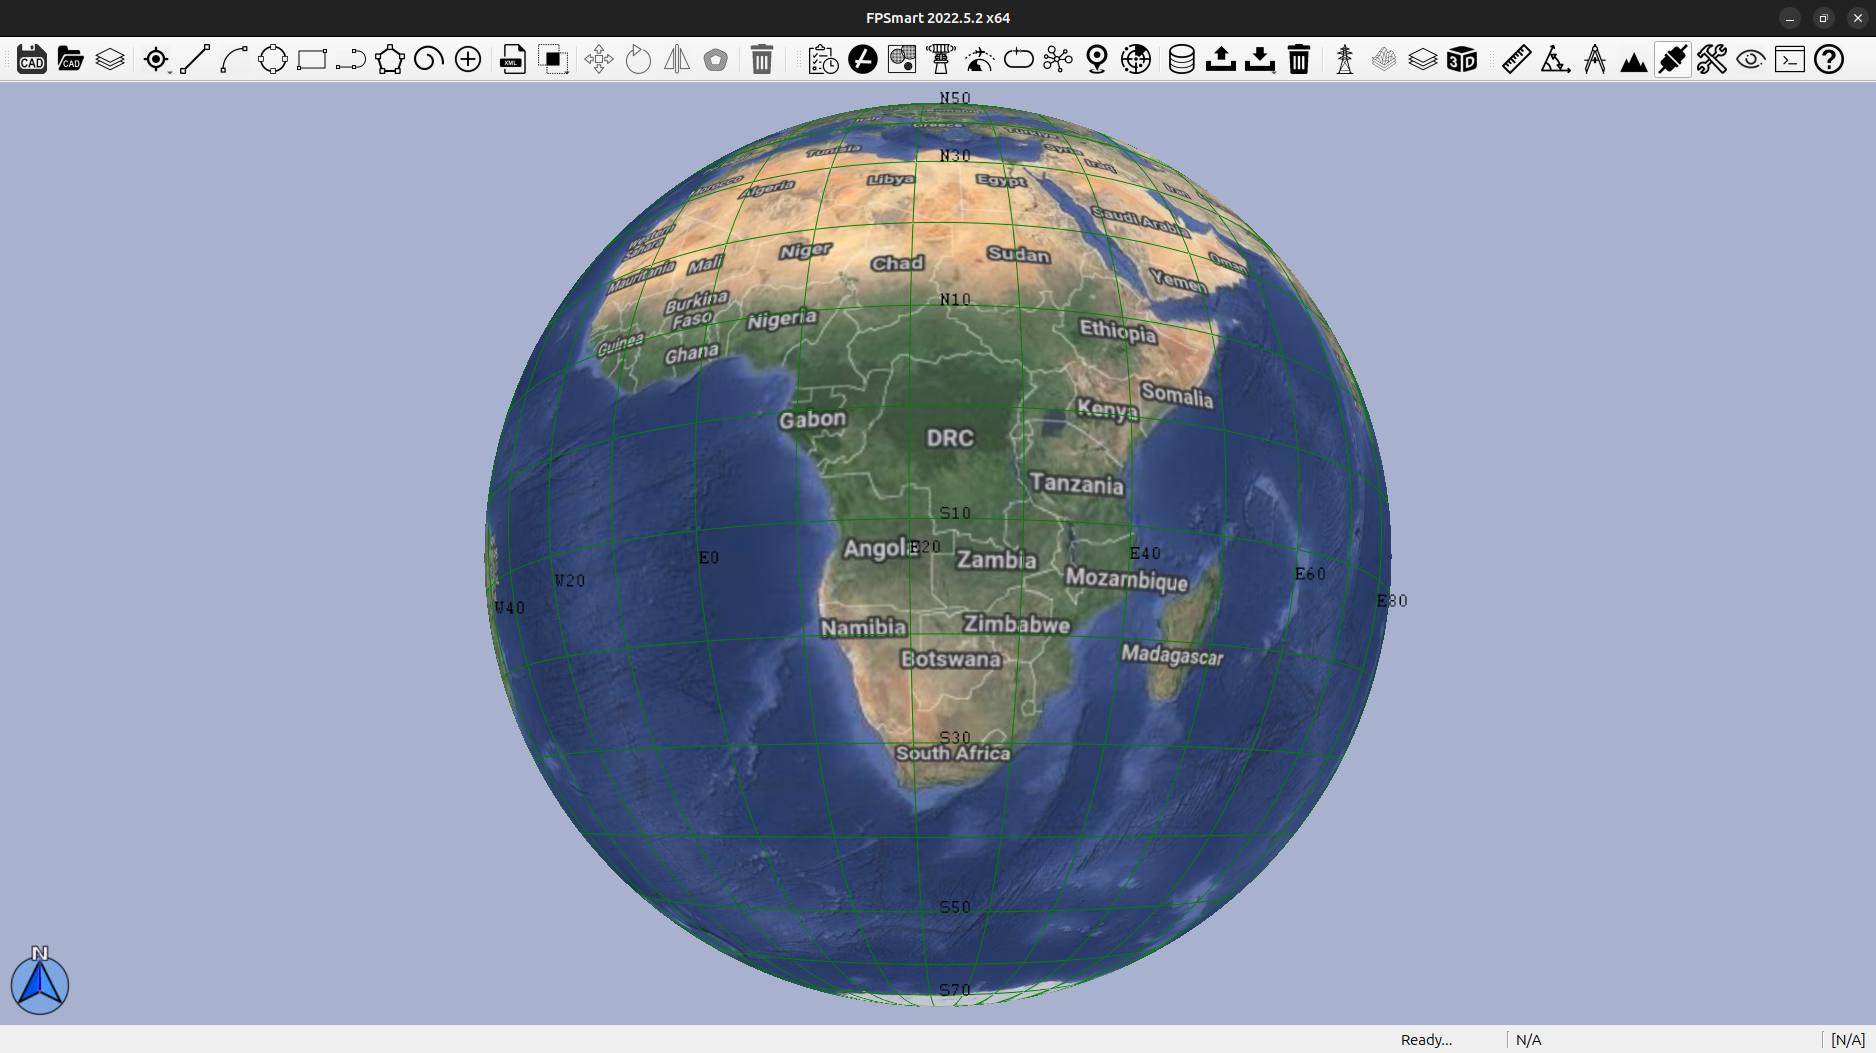Expand the point target tool dropdown arrow
Screen dimensions: 1876x1053
coord(170,72)
